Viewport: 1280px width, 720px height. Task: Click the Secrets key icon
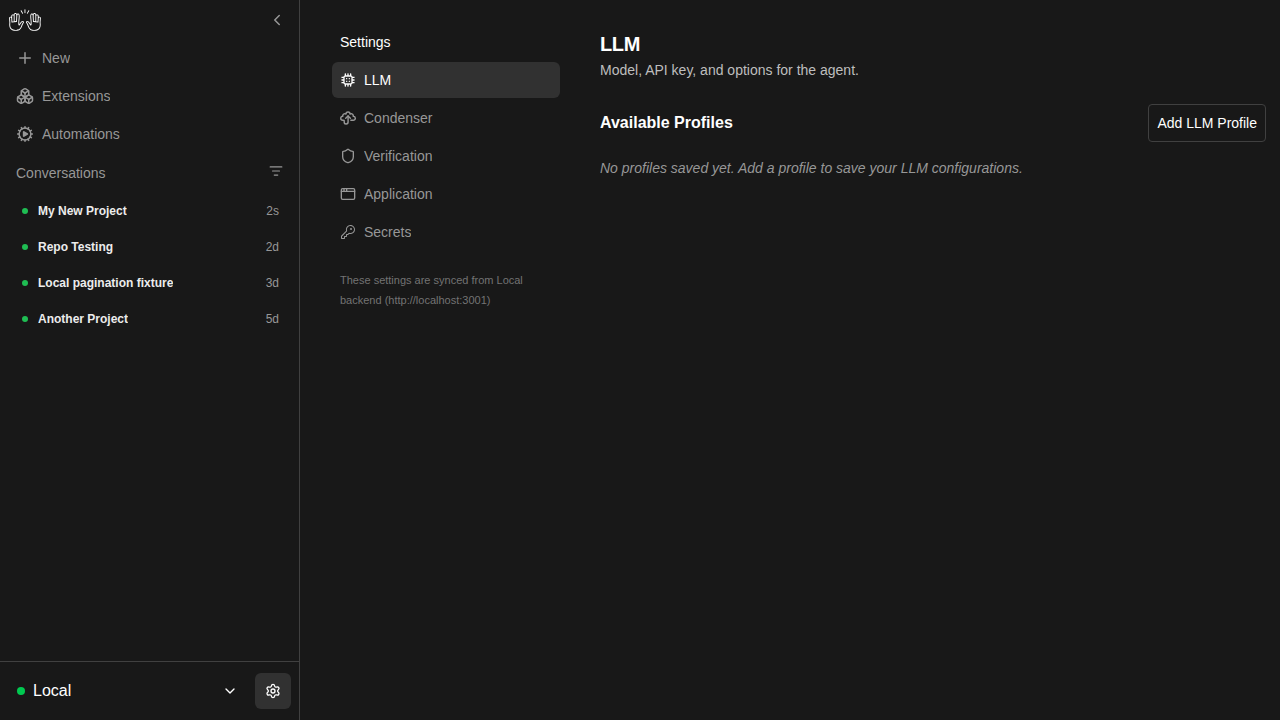[x=348, y=232]
